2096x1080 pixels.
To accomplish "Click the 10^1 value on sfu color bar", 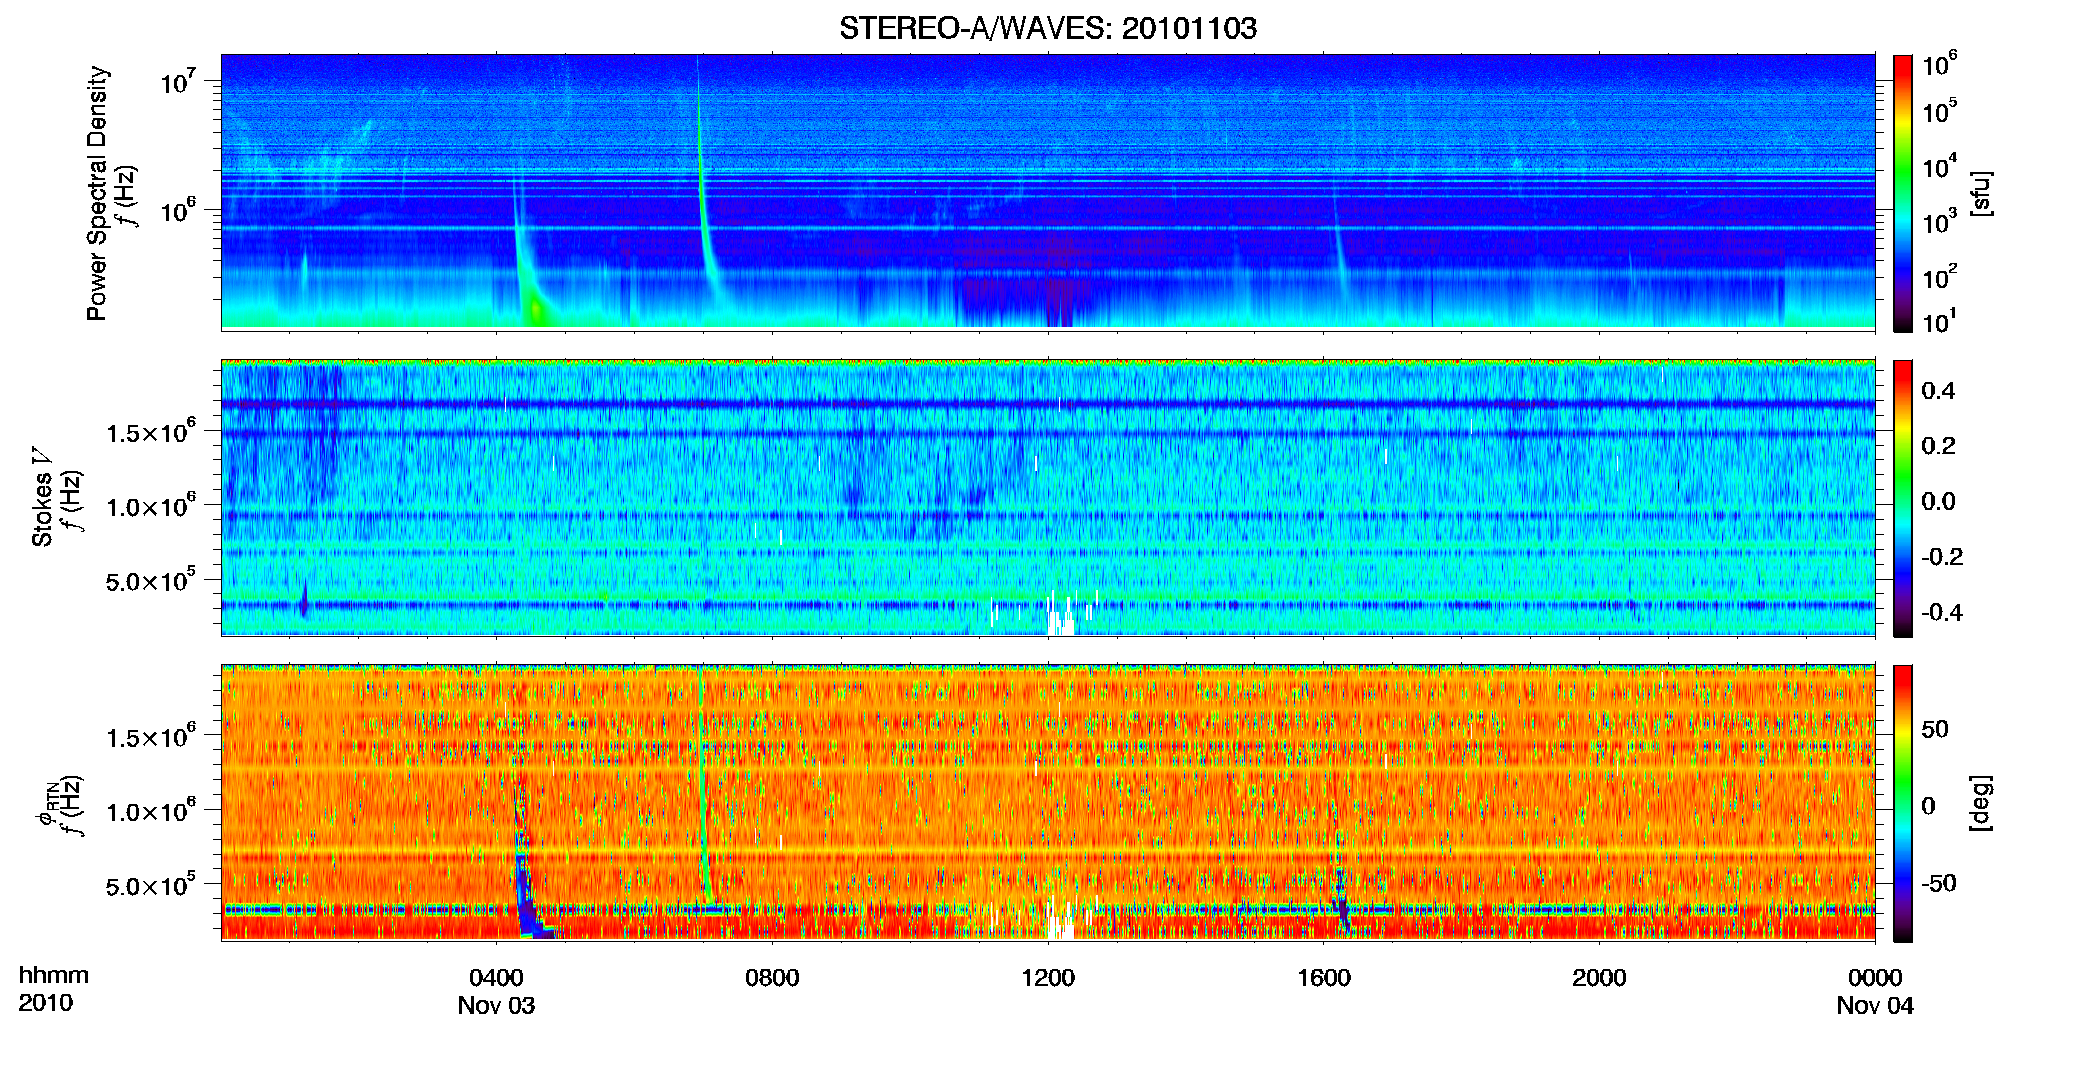I will [x=1939, y=321].
